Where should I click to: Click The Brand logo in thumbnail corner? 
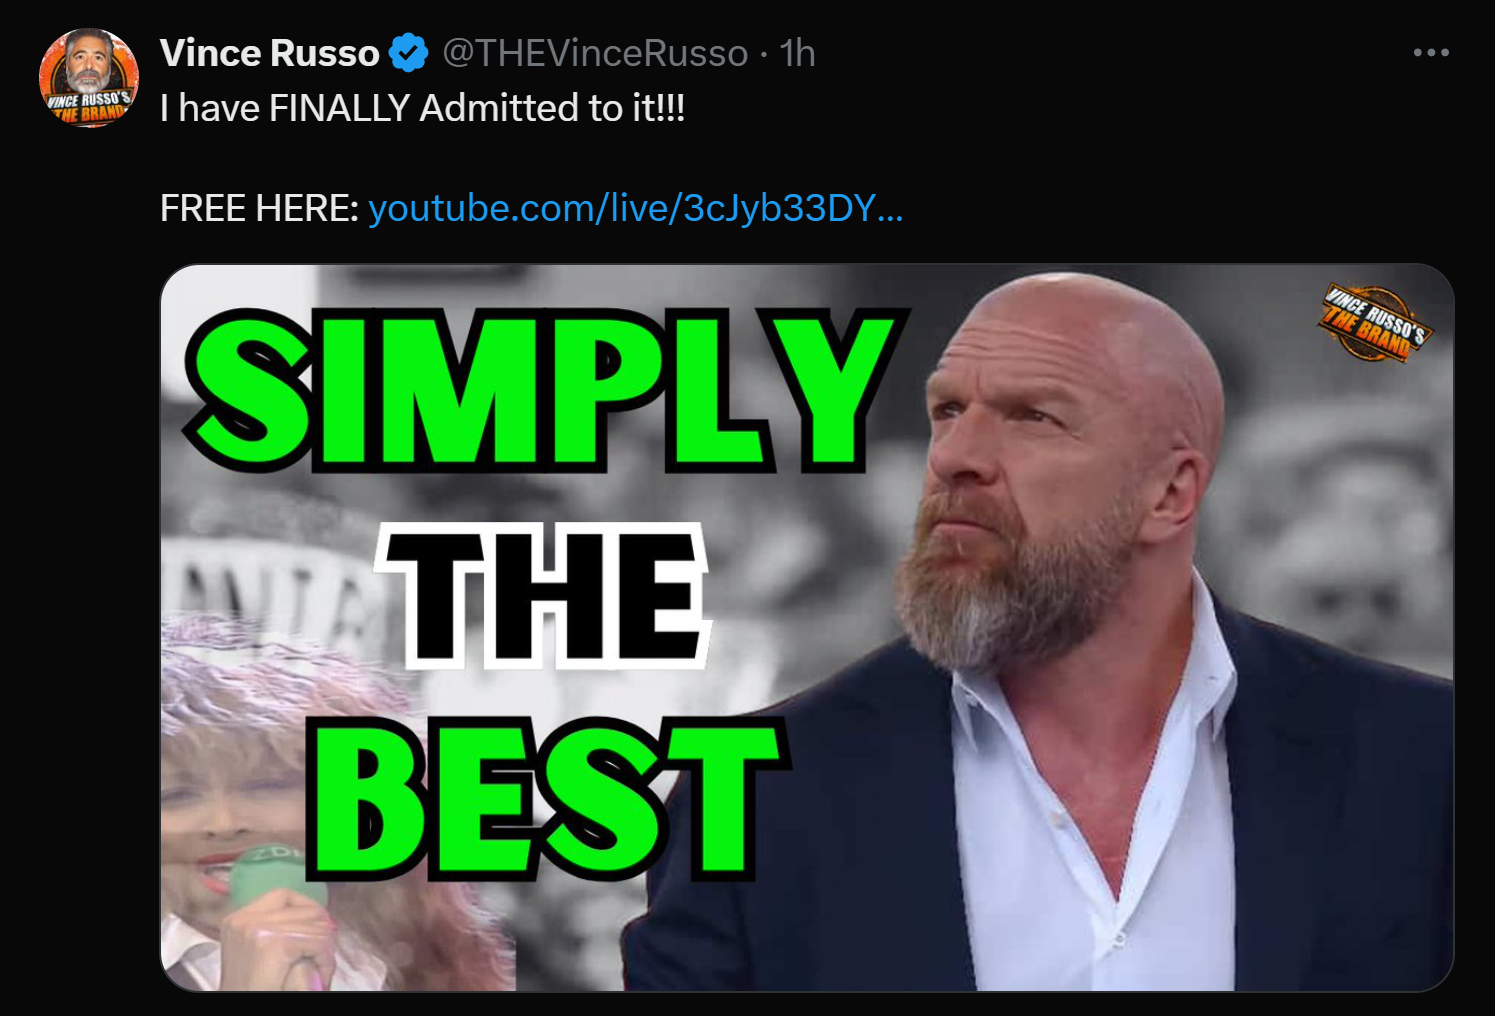(1375, 322)
